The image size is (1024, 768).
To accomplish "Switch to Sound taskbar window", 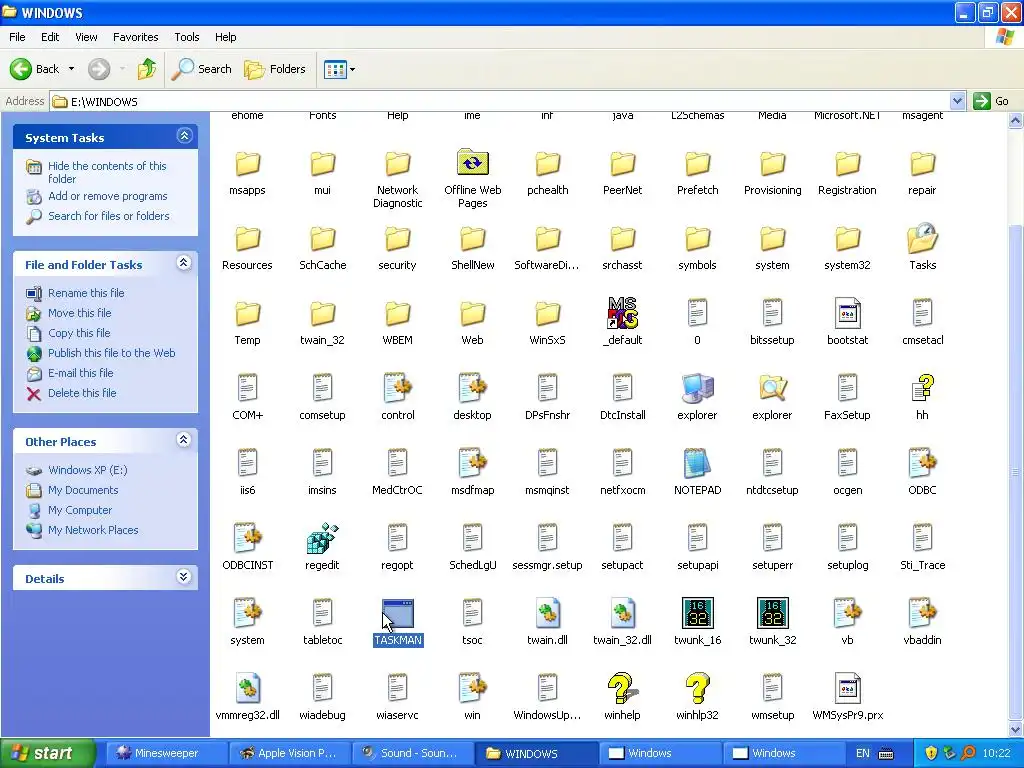I will [413, 753].
